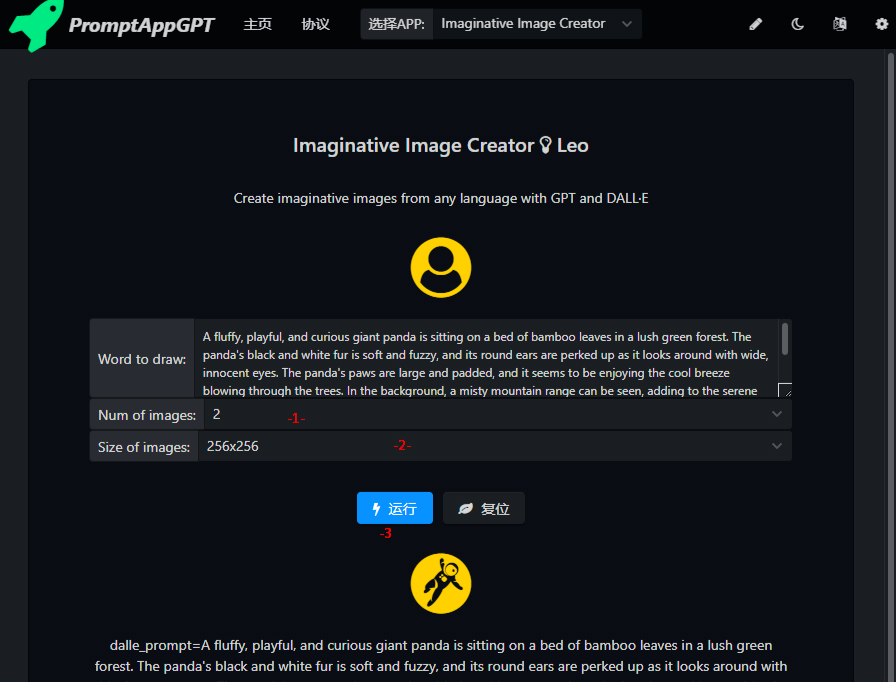Click the 'Word to draw:' label
Image resolution: width=896 pixels, height=682 pixels.
[142, 359]
